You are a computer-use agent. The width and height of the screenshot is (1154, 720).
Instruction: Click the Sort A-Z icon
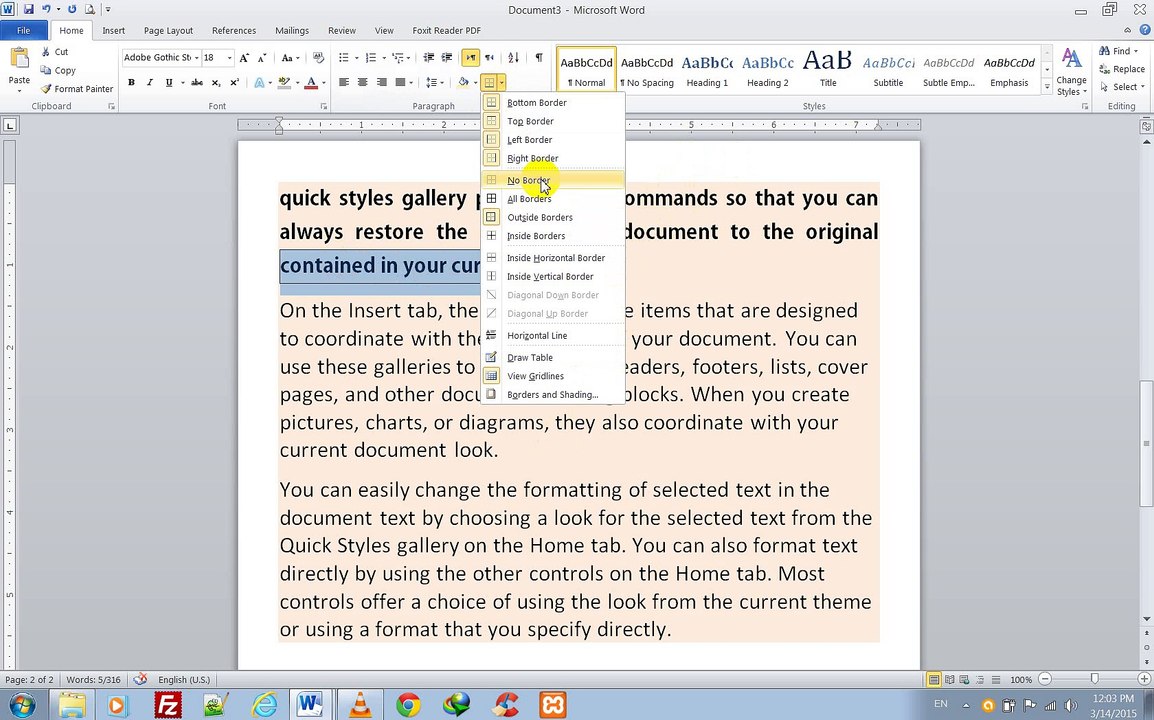[514, 57]
